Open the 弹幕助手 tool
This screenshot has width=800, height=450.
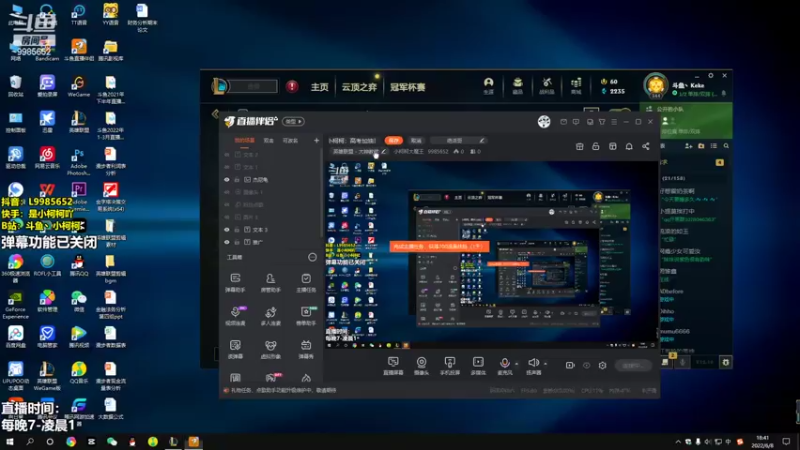click(235, 282)
